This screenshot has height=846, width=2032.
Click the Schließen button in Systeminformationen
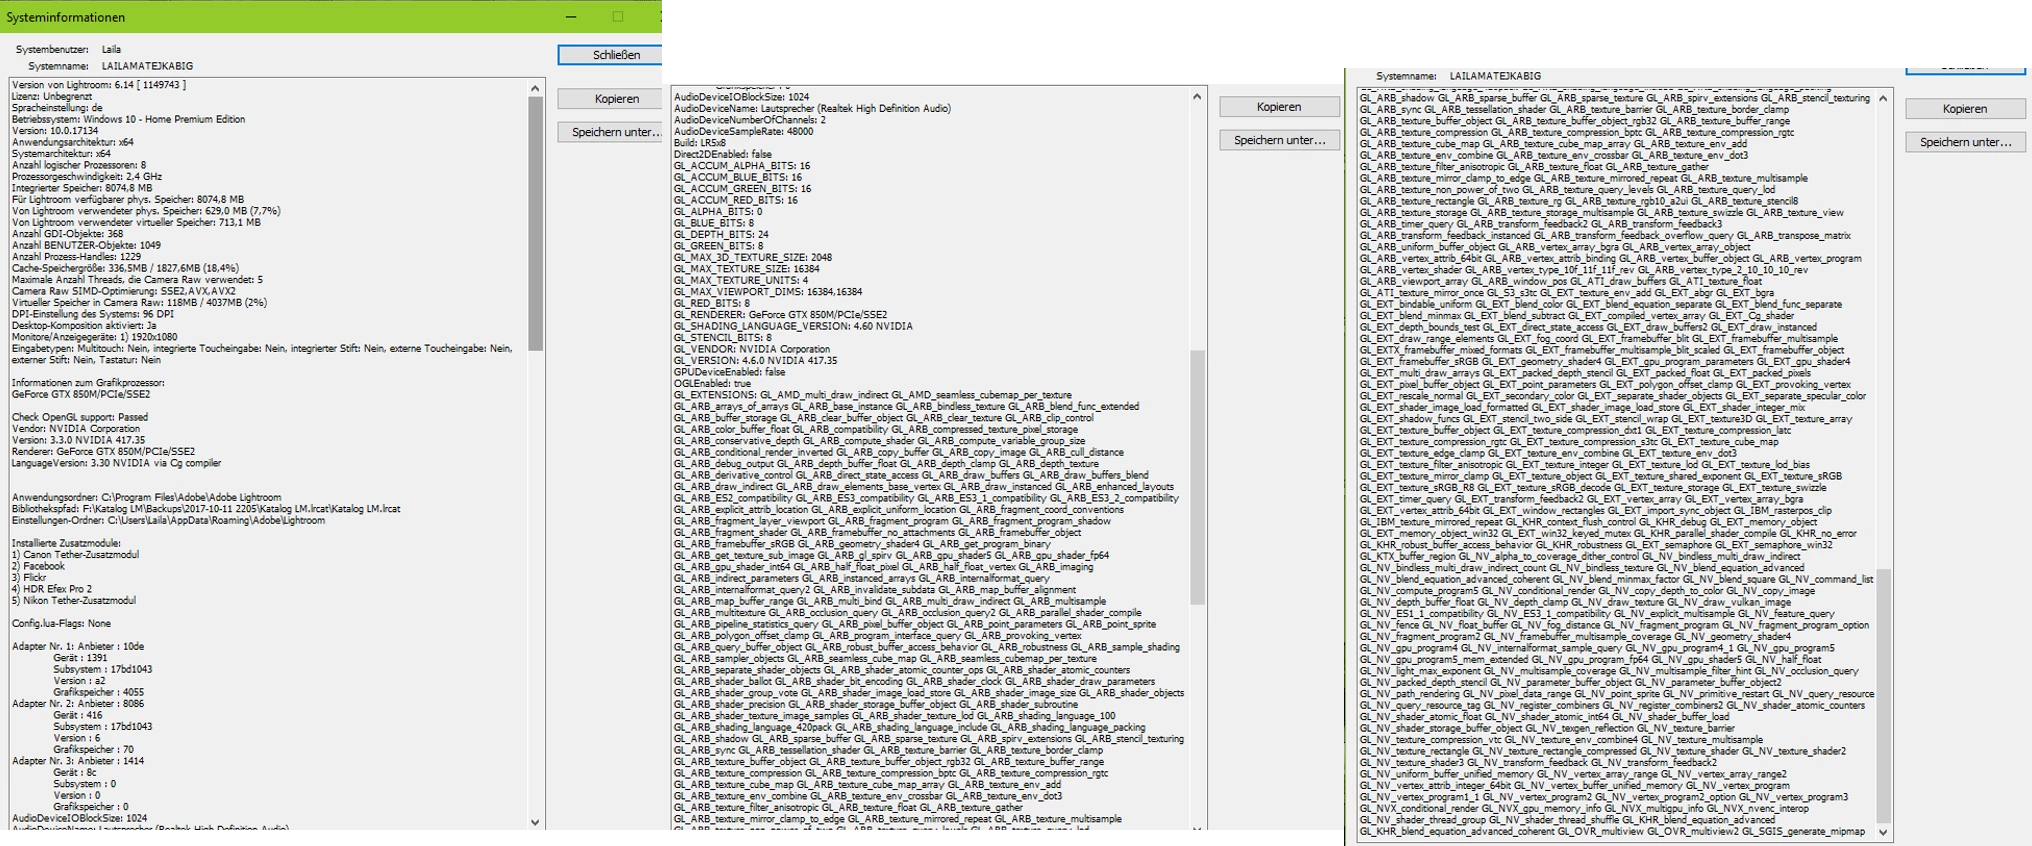(611, 55)
